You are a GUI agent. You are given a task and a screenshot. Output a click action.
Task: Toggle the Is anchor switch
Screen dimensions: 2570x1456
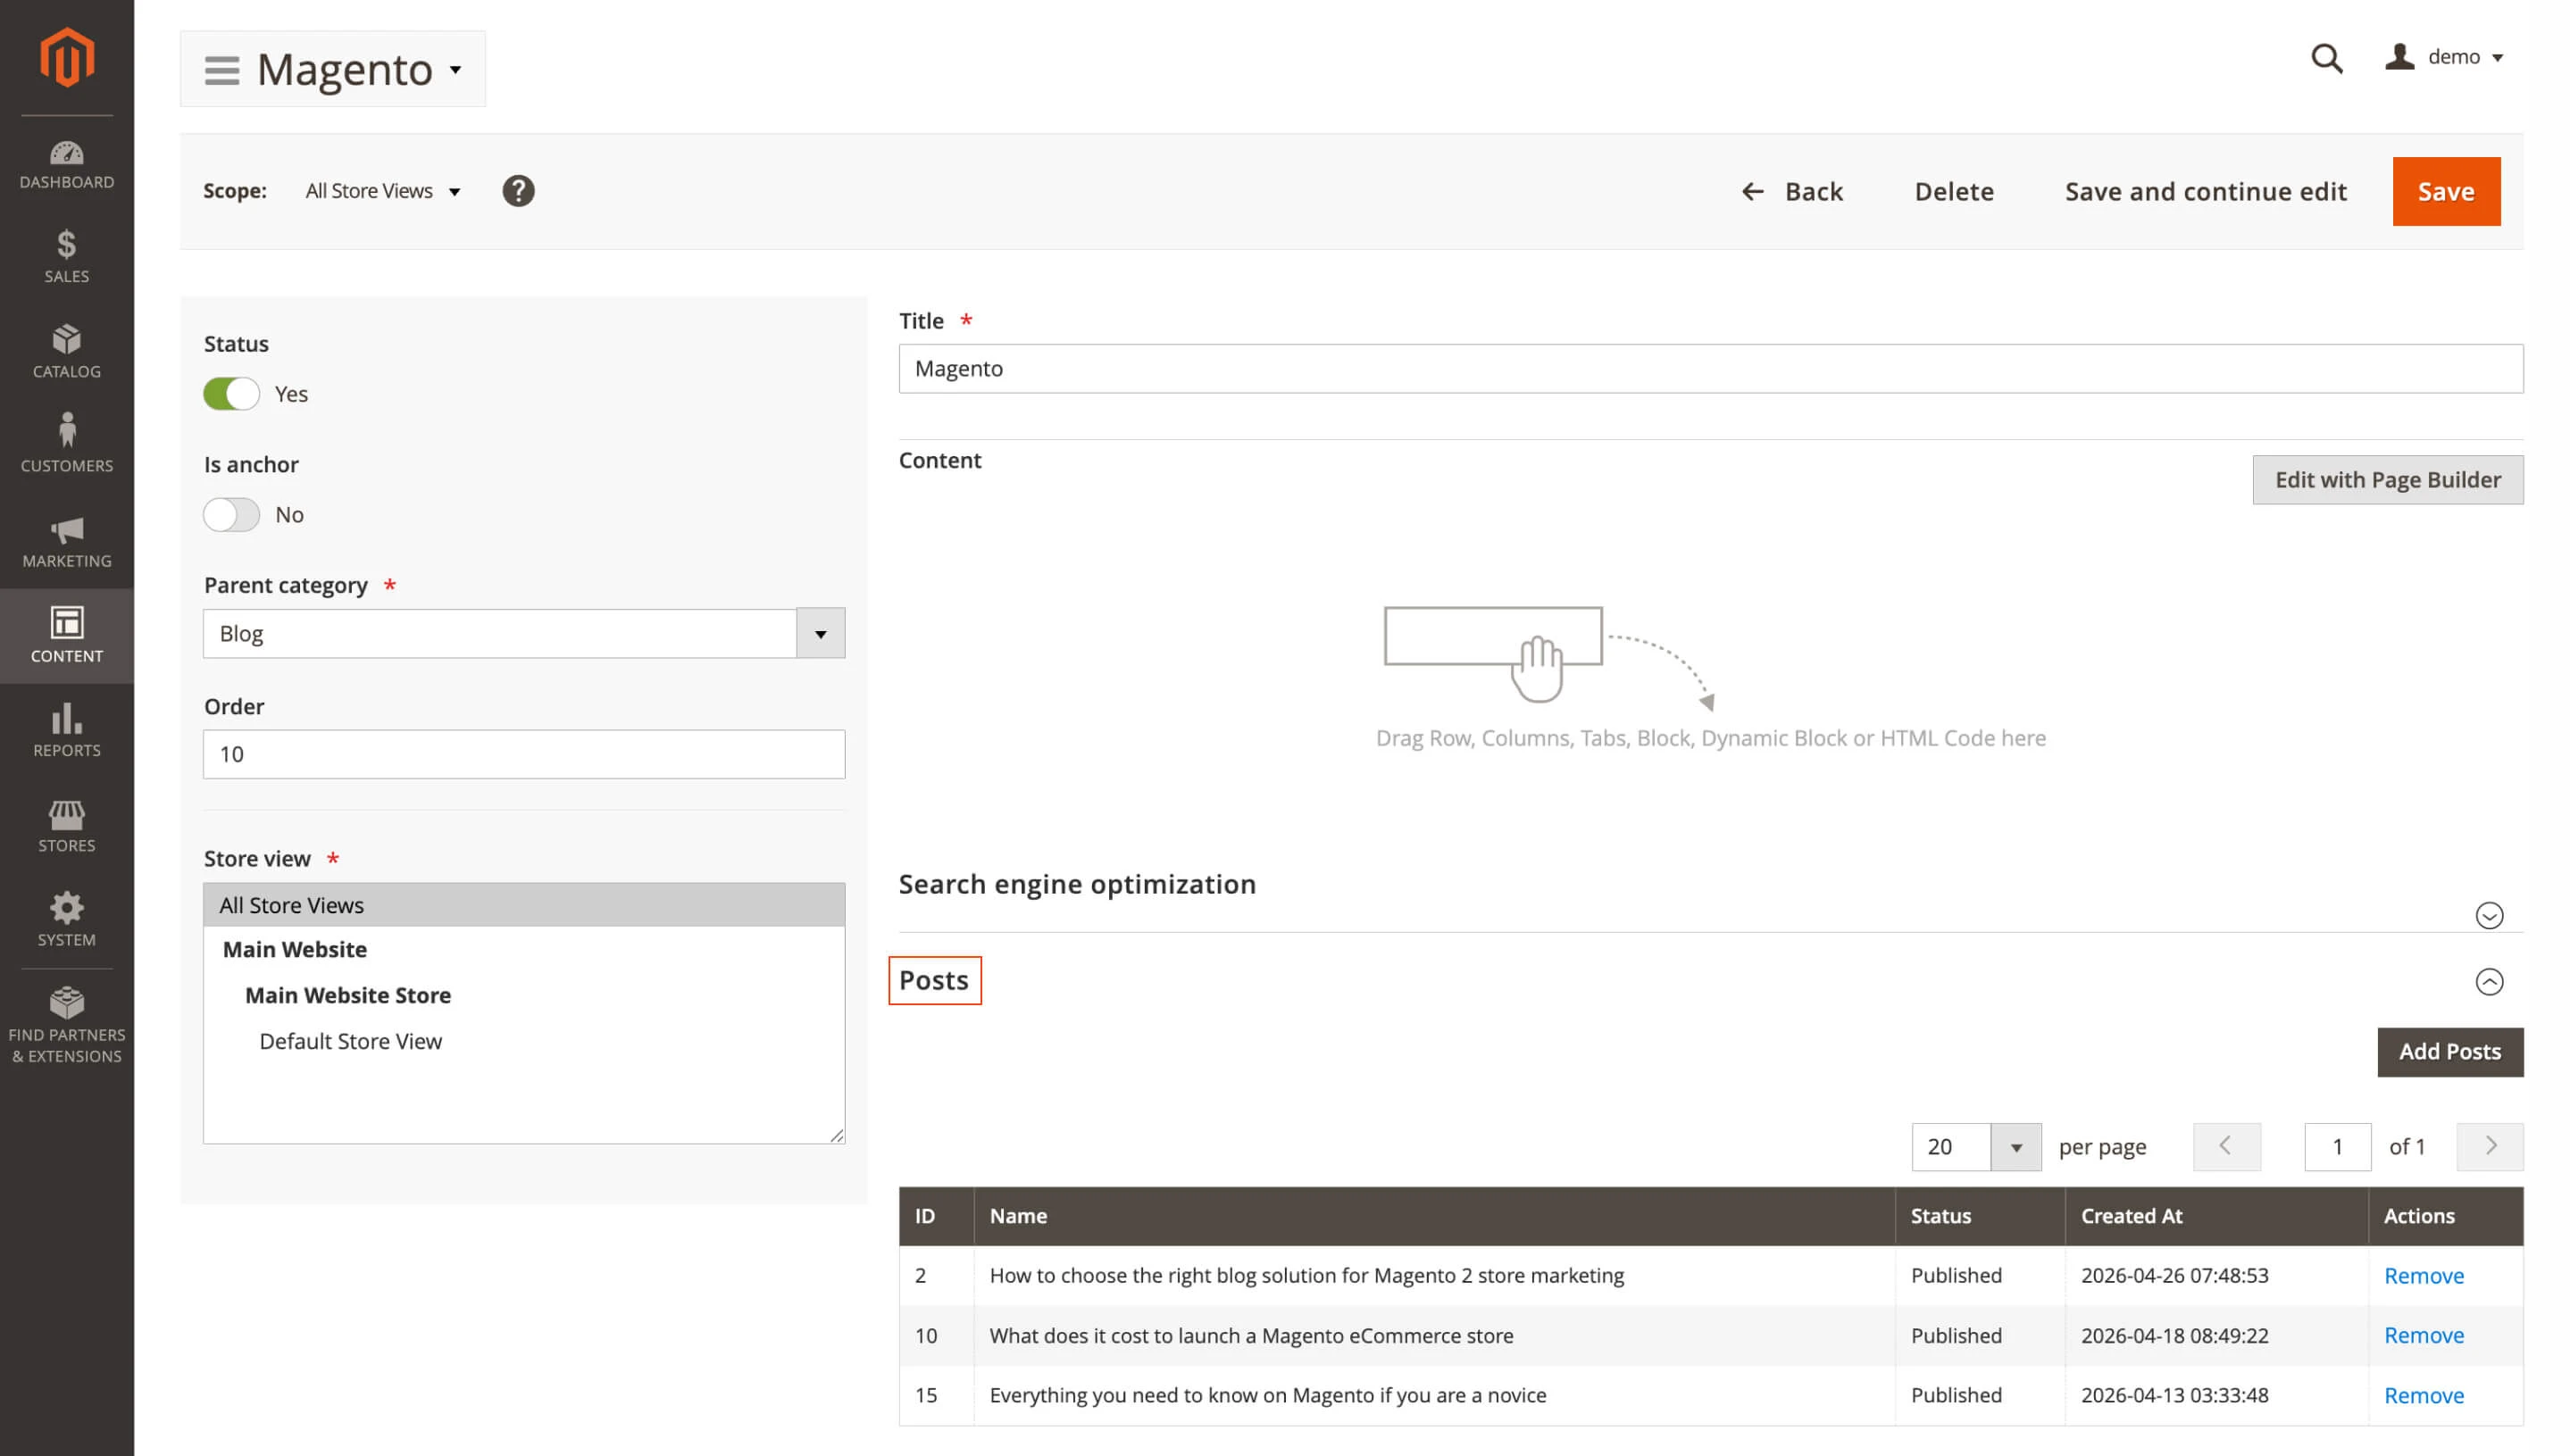(231, 515)
